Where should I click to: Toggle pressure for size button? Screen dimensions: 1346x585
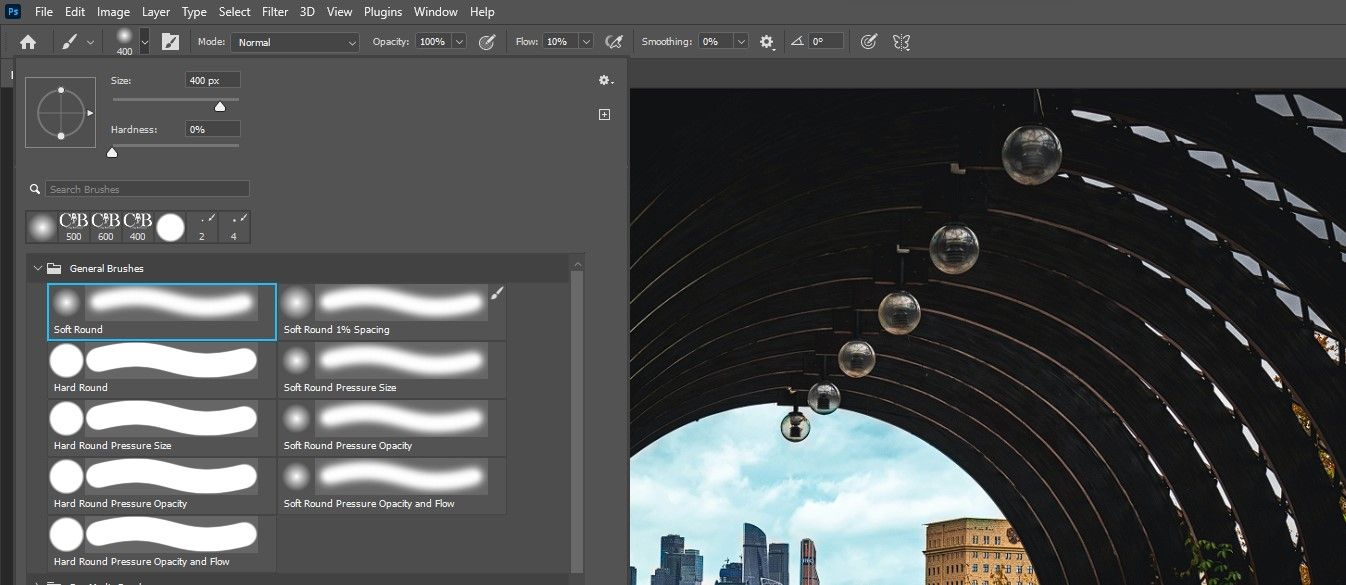(x=868, y=42)
